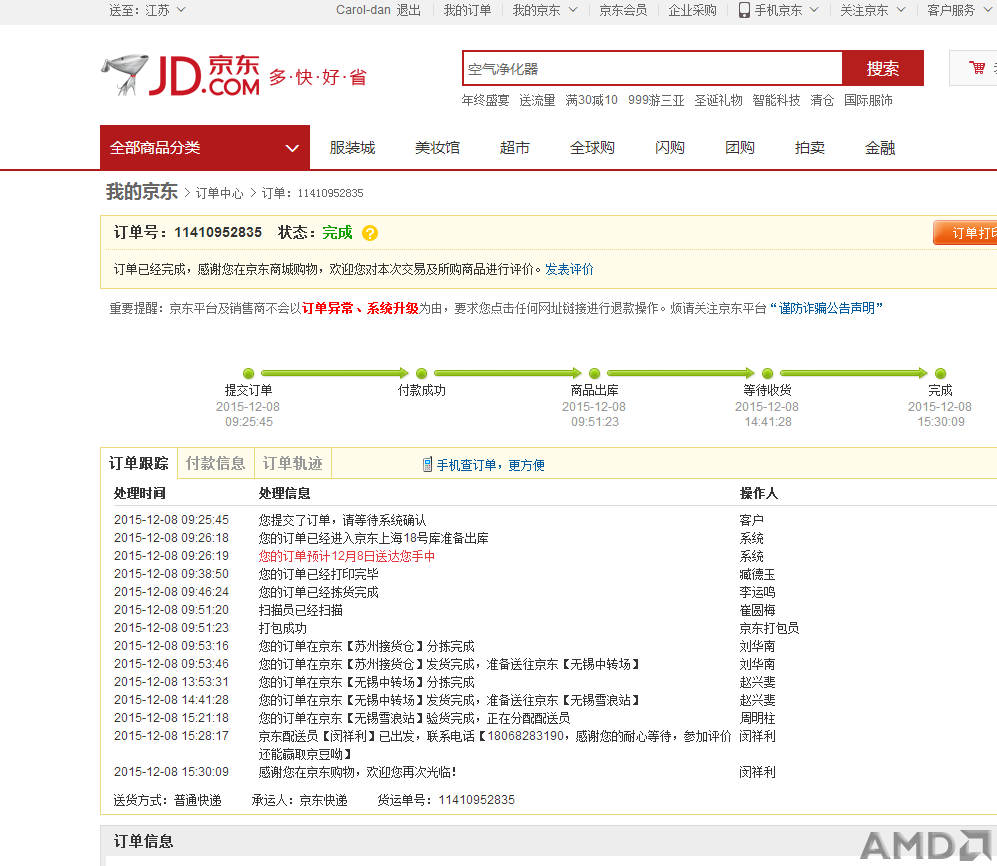This screenshot has width=997, height=866.
Task: Expand the 送至: 江苏 region dropdown
Action: (x=148, y=10)
